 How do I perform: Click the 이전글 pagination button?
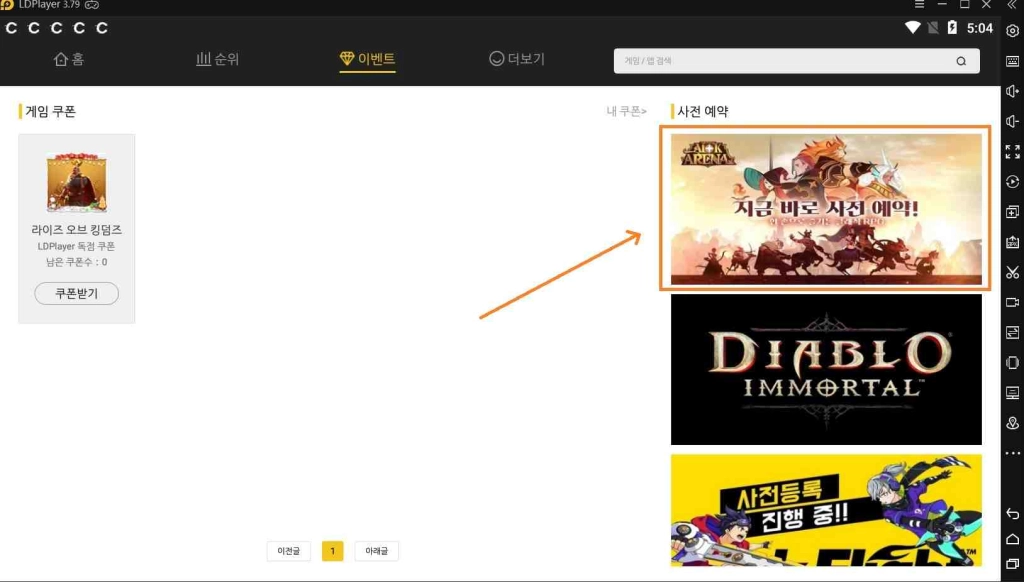click(289, 551)
